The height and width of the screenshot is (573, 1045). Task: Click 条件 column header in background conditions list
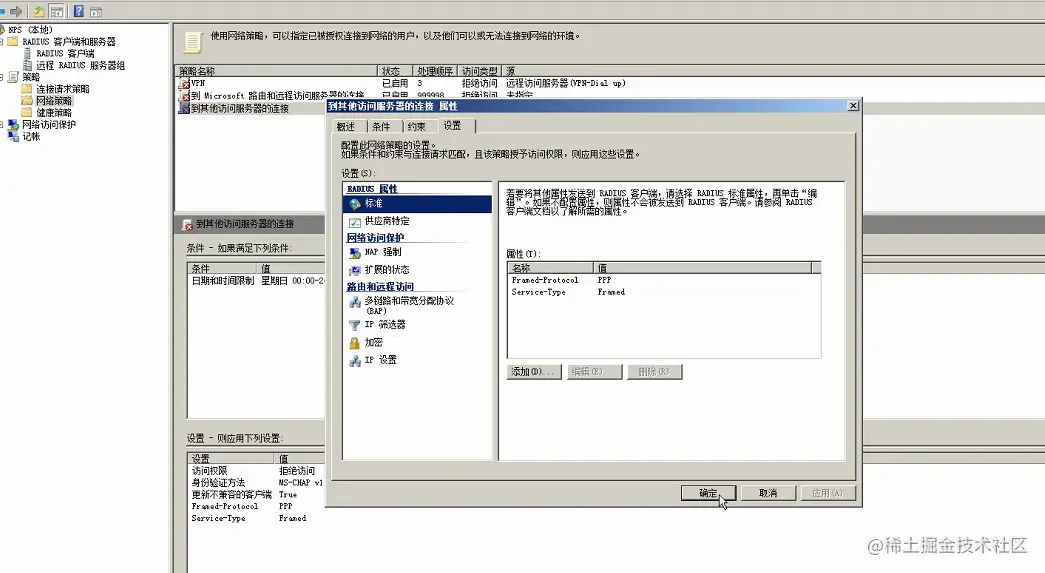coord(223,269)
